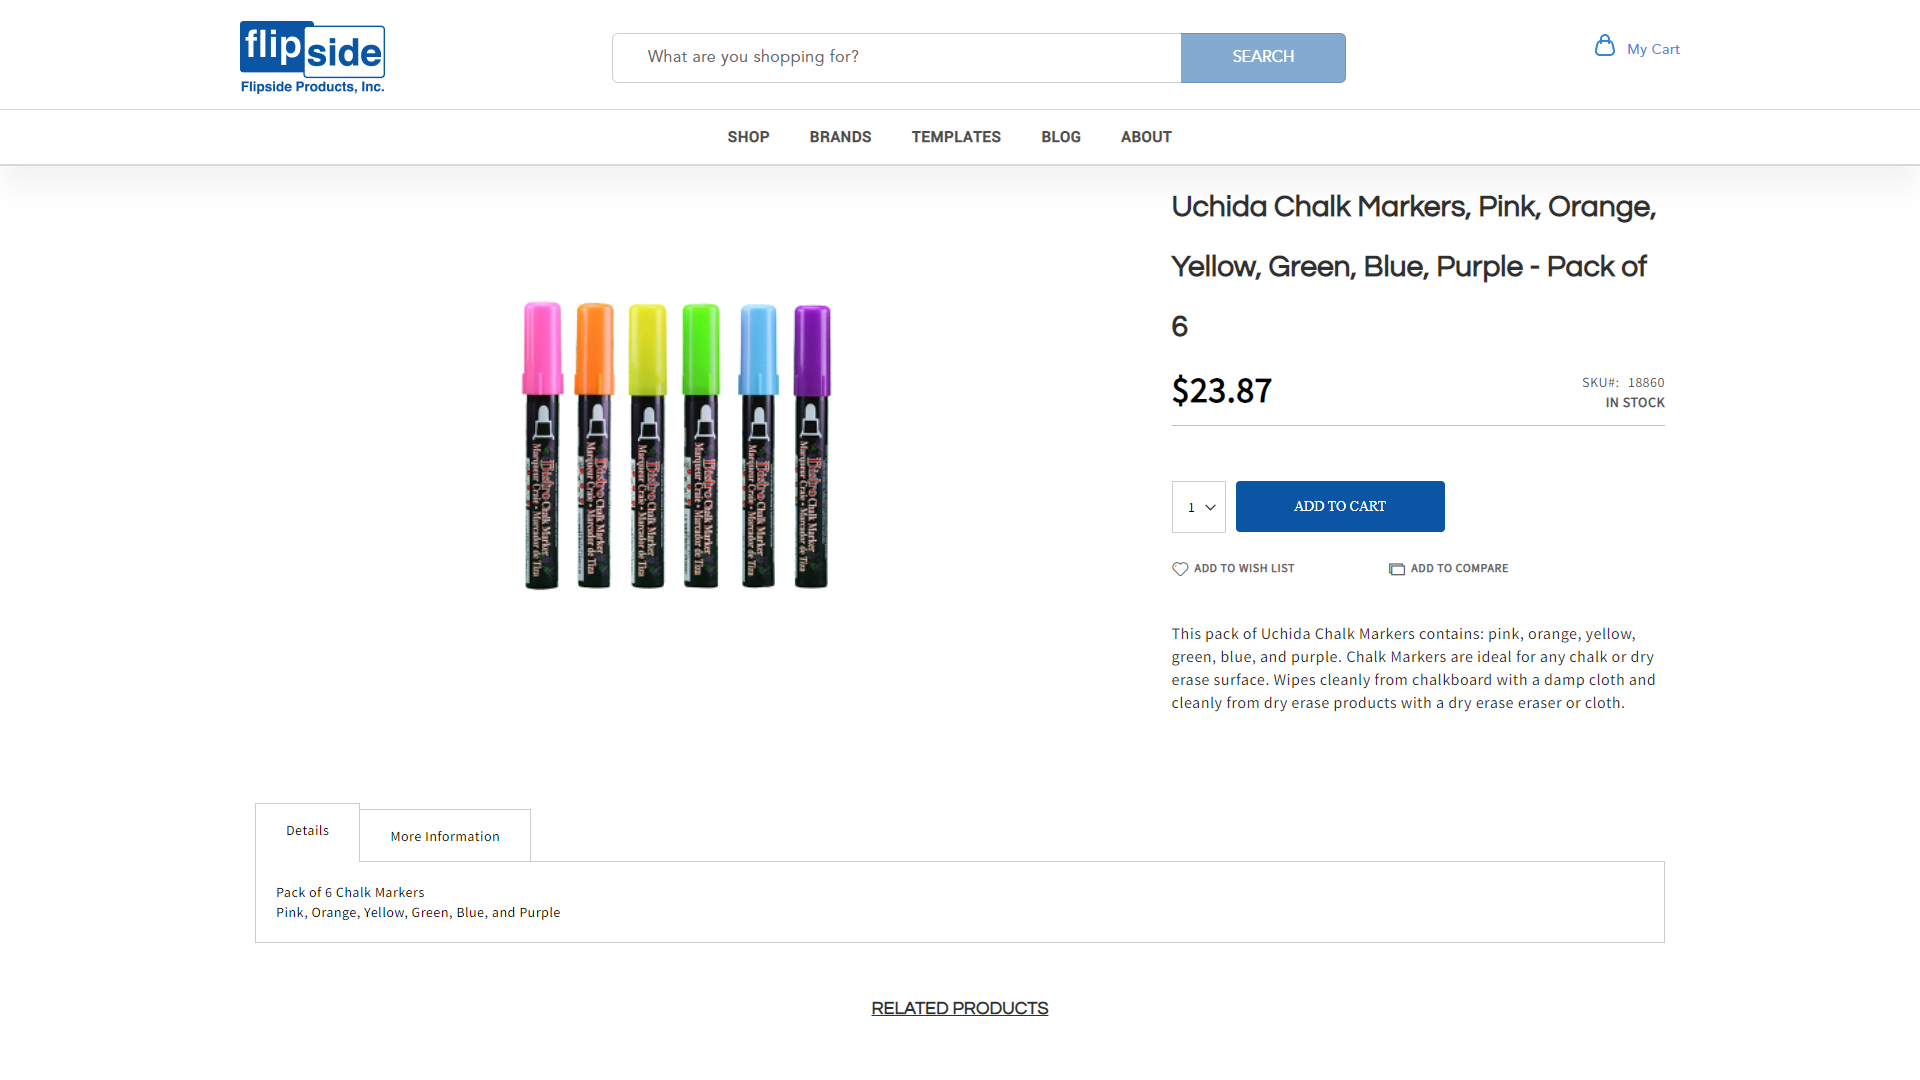Screen dimensions: 1920x1080
Task: Click the My Cart link
Action: 1654,48
